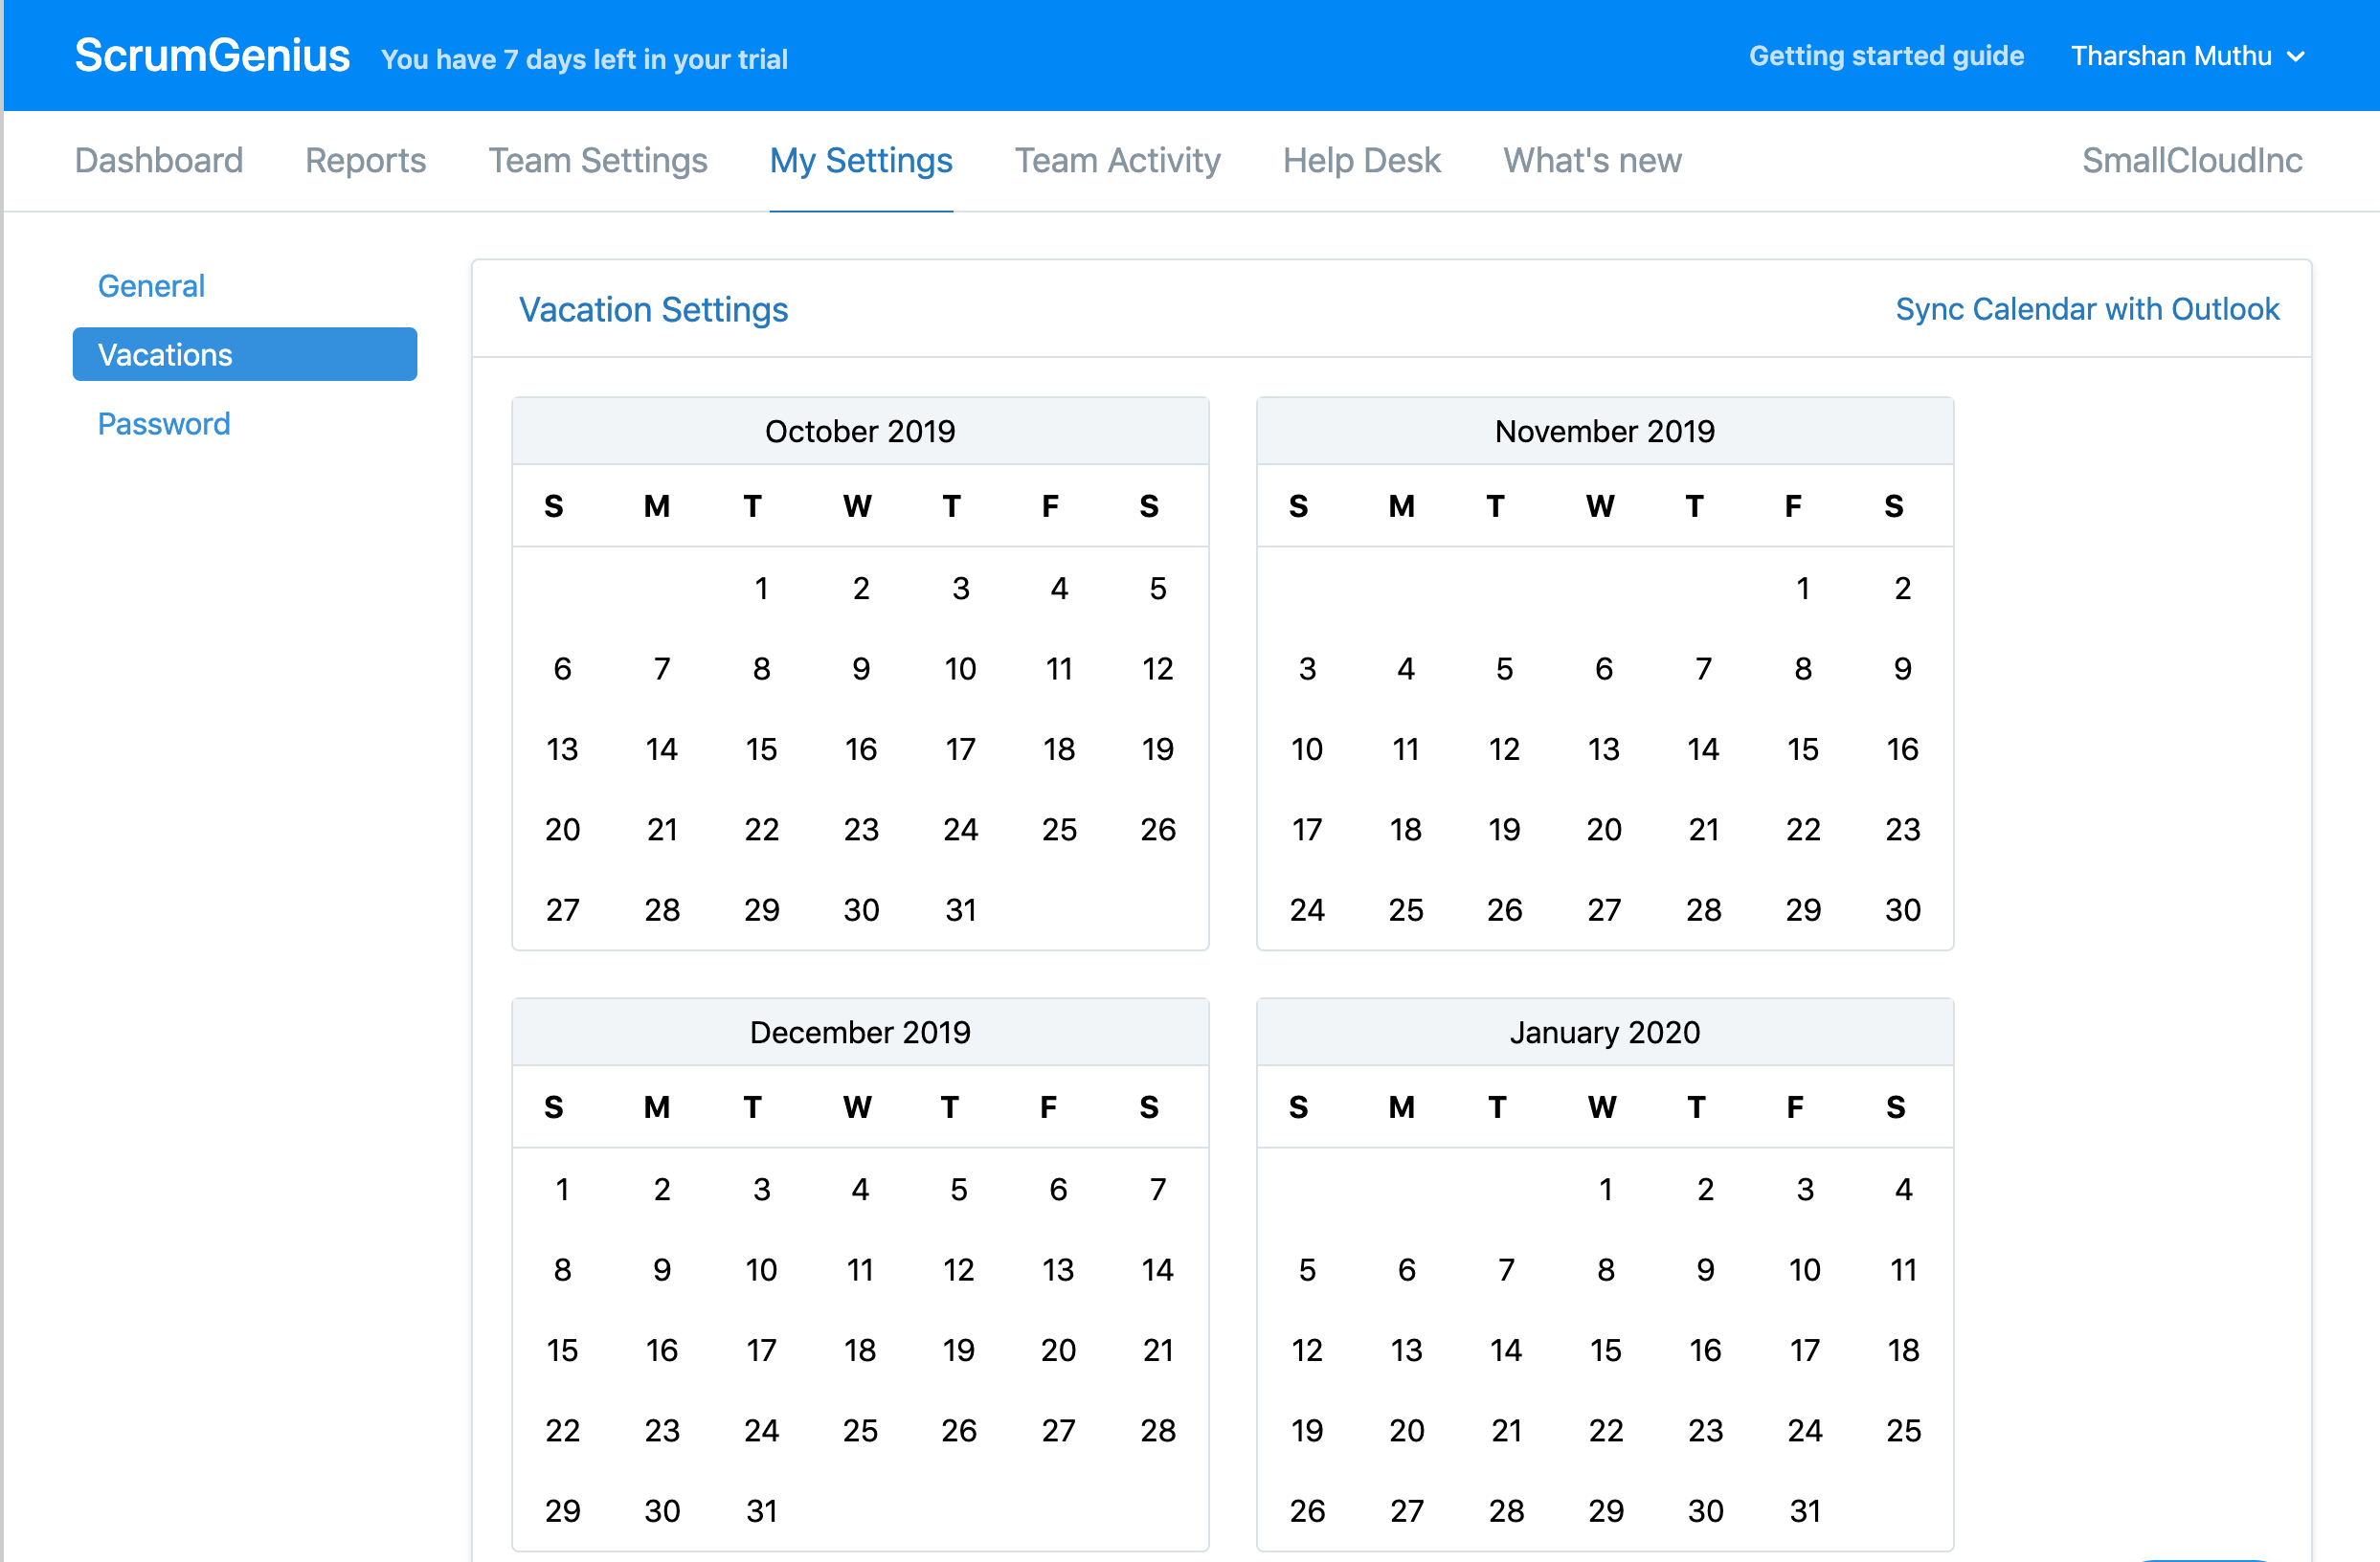Open the Getting started guide link
2380x1562 pixels.
click(1885, 56)
